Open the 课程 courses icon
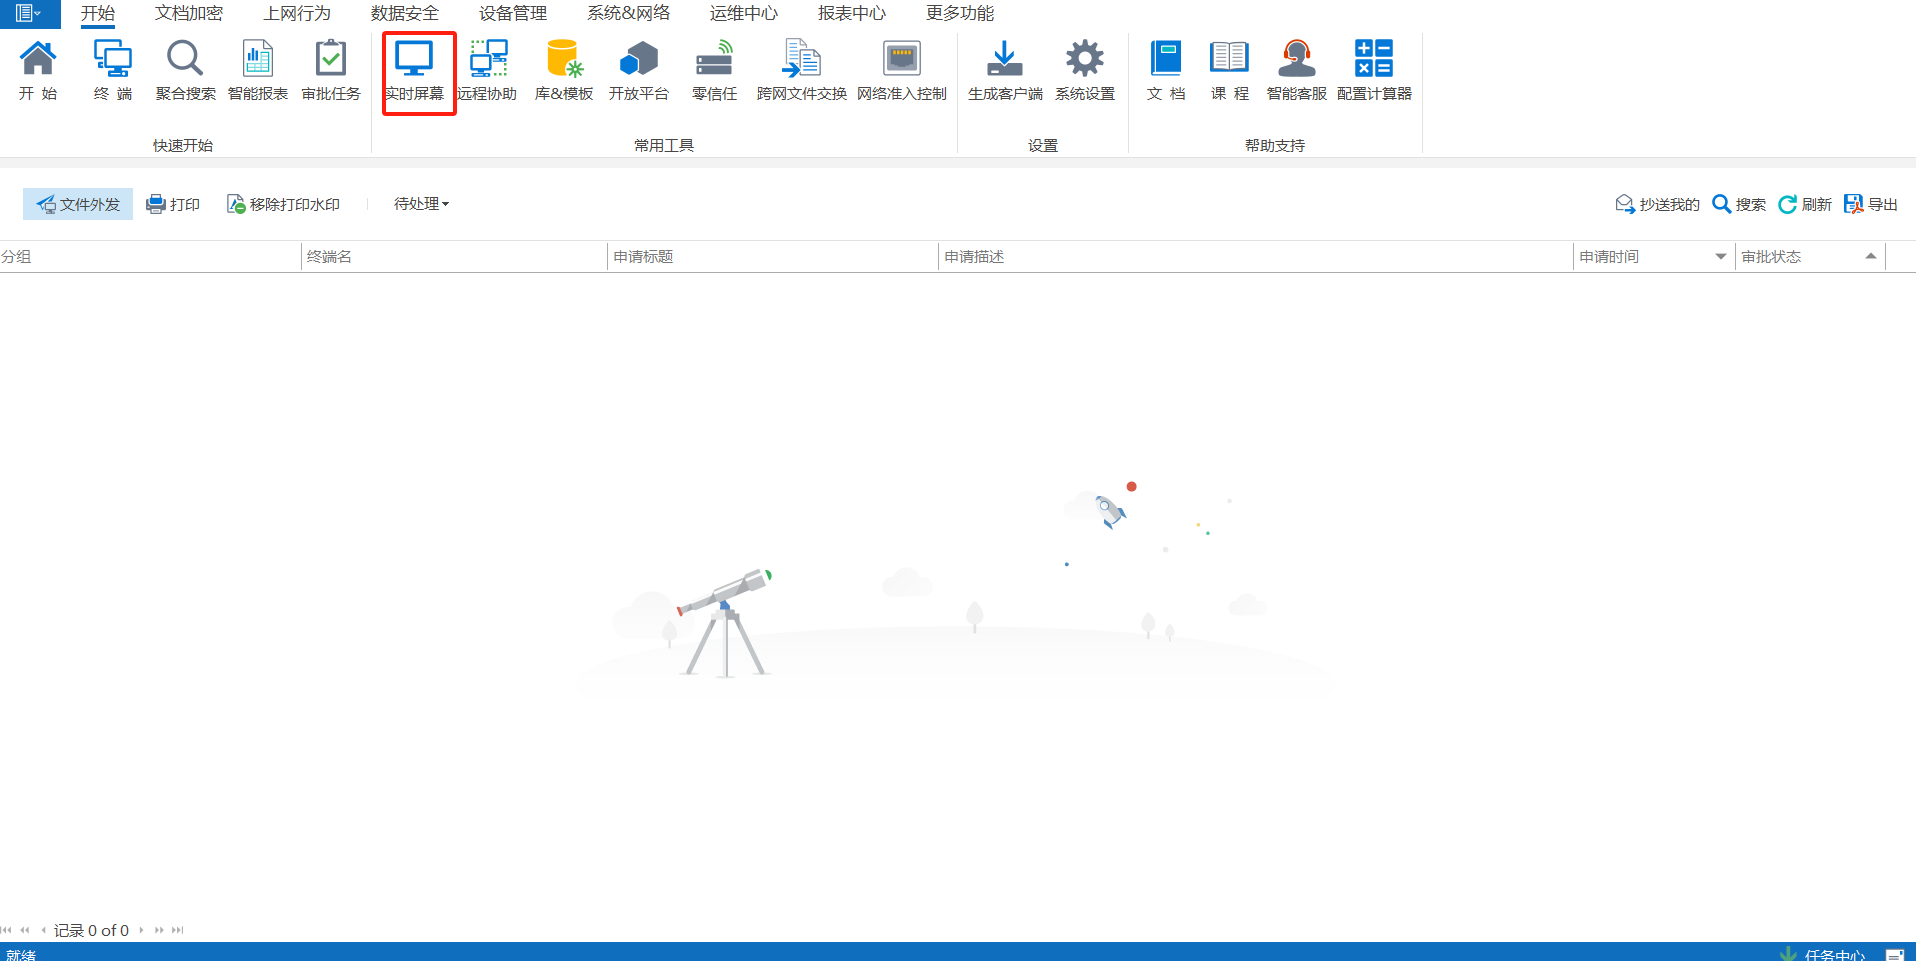Viewport: 1916px width, 961px height. click(1230, 70)
